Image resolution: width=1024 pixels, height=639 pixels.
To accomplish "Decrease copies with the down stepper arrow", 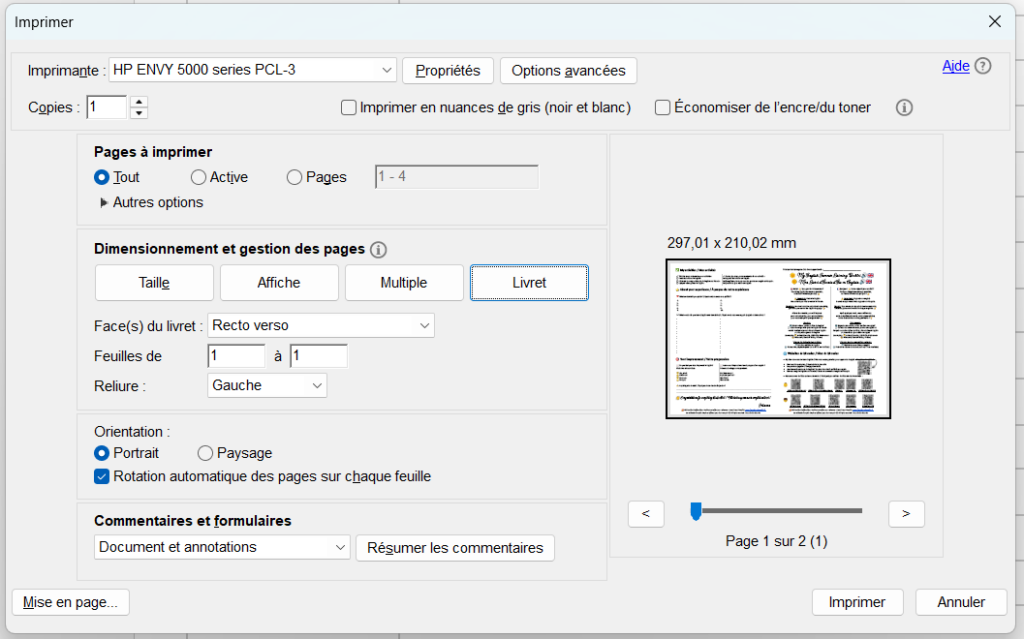I will tap(138, 113).
